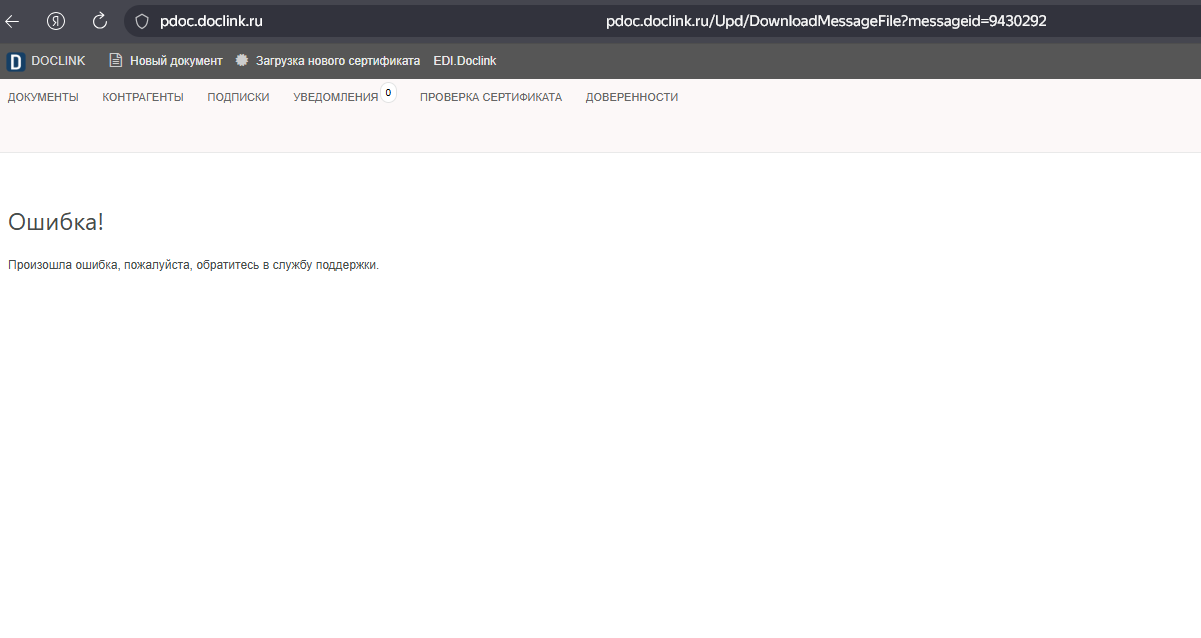The width and height of the screenshot is (1201, 638).
Task: Click the browser back arrow
Action: point(12,21)
